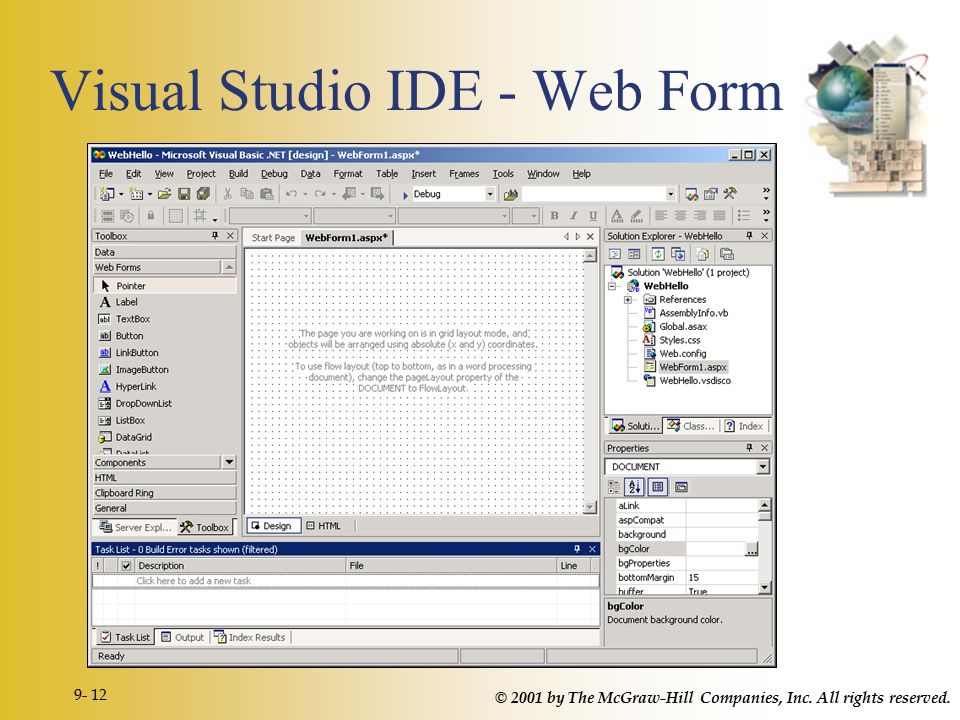This screenshot has height=720, width=960.
Task: Open the Find combo box dropdown arrow
Action: (x=670, y=195)
